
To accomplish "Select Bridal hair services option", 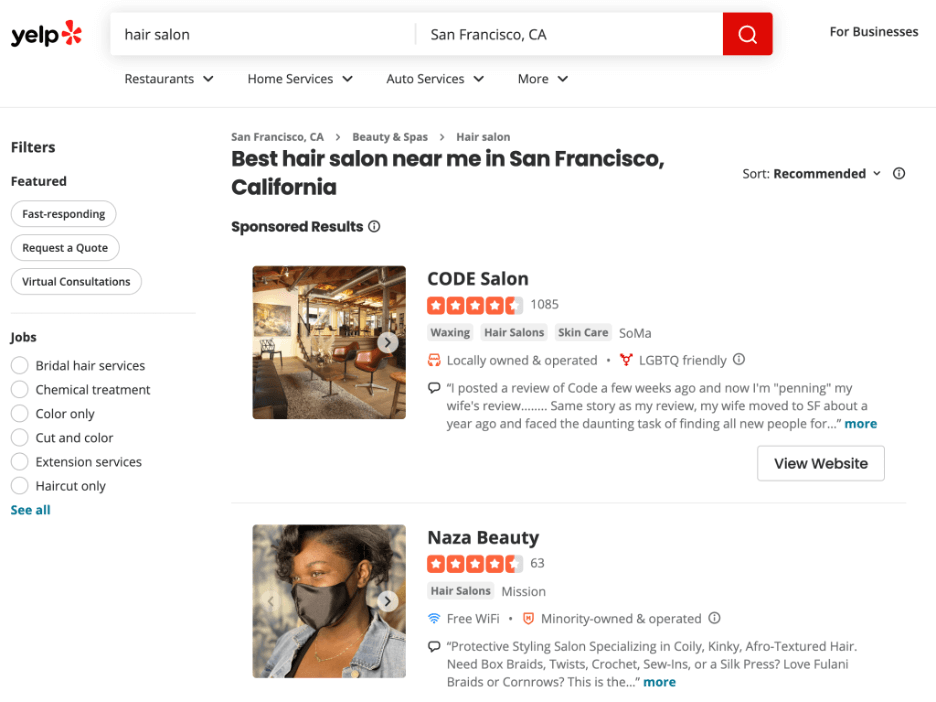I will [x=20, y=365].
